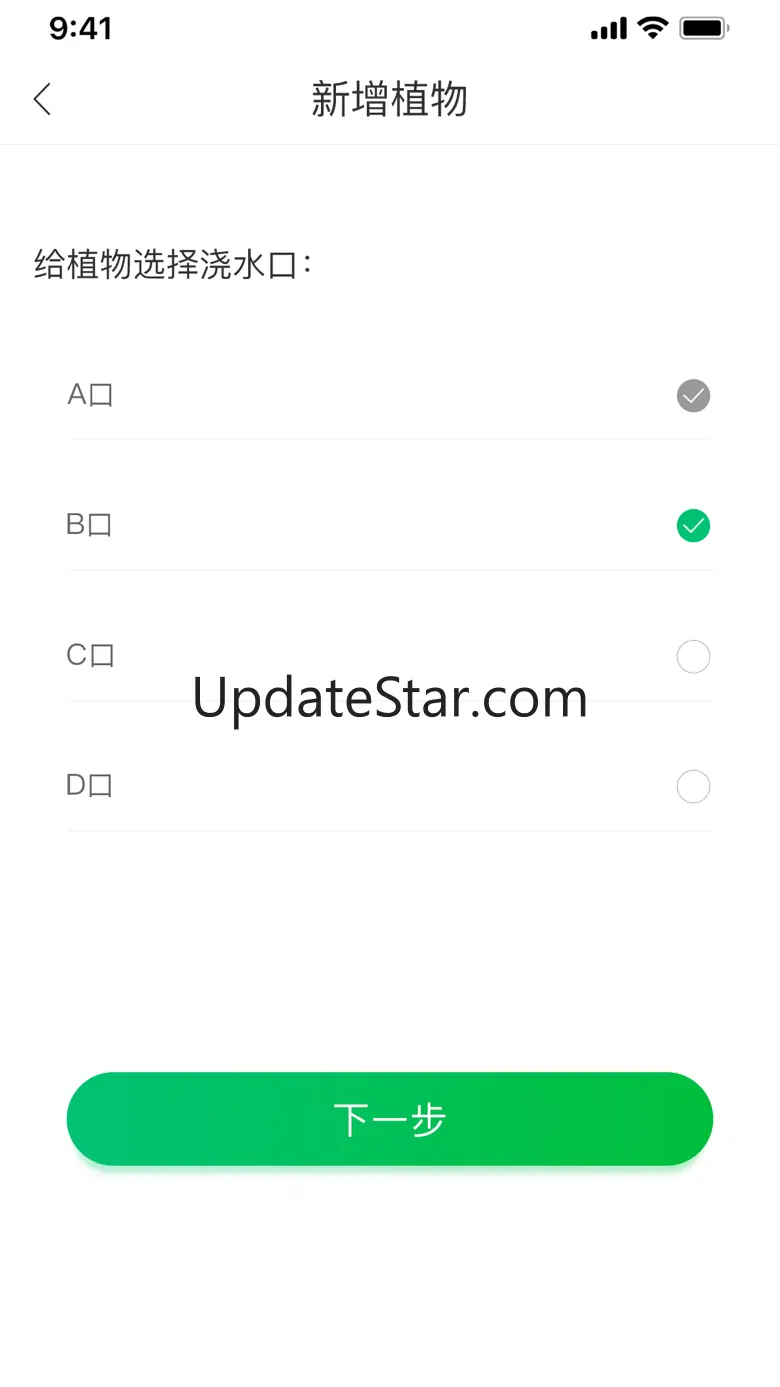Click the 新增植物 page title
The width and height of the screenshot is (780, 1387).
pos(390,100)
